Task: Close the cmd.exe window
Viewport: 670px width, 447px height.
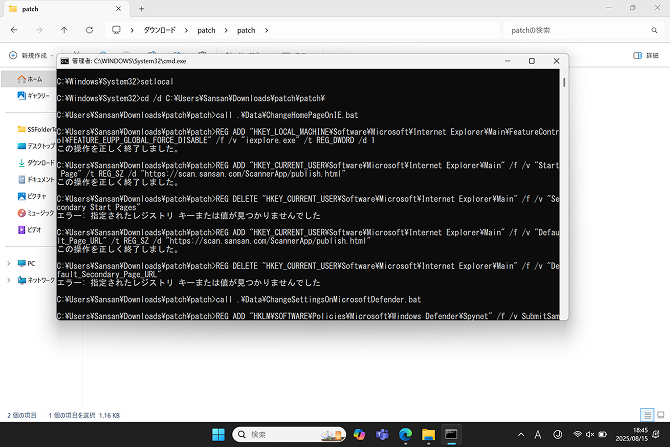Action: (x=556, y=61)
